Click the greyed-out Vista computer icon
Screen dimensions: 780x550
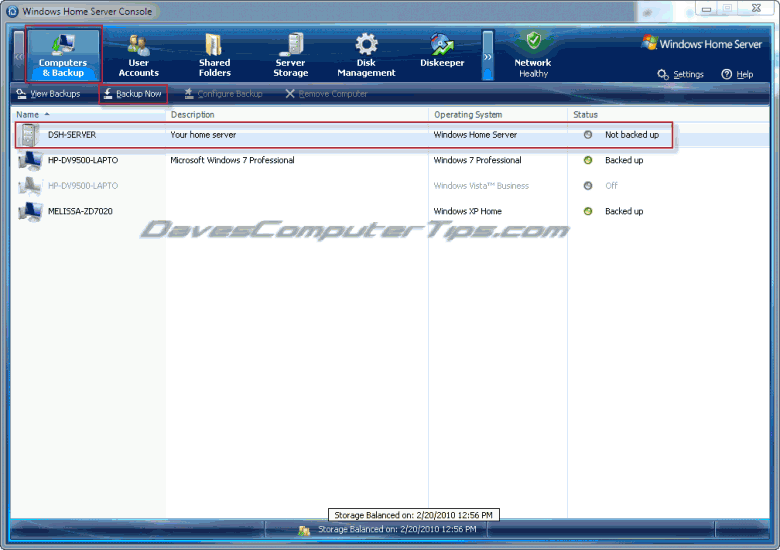pos(30,186)
